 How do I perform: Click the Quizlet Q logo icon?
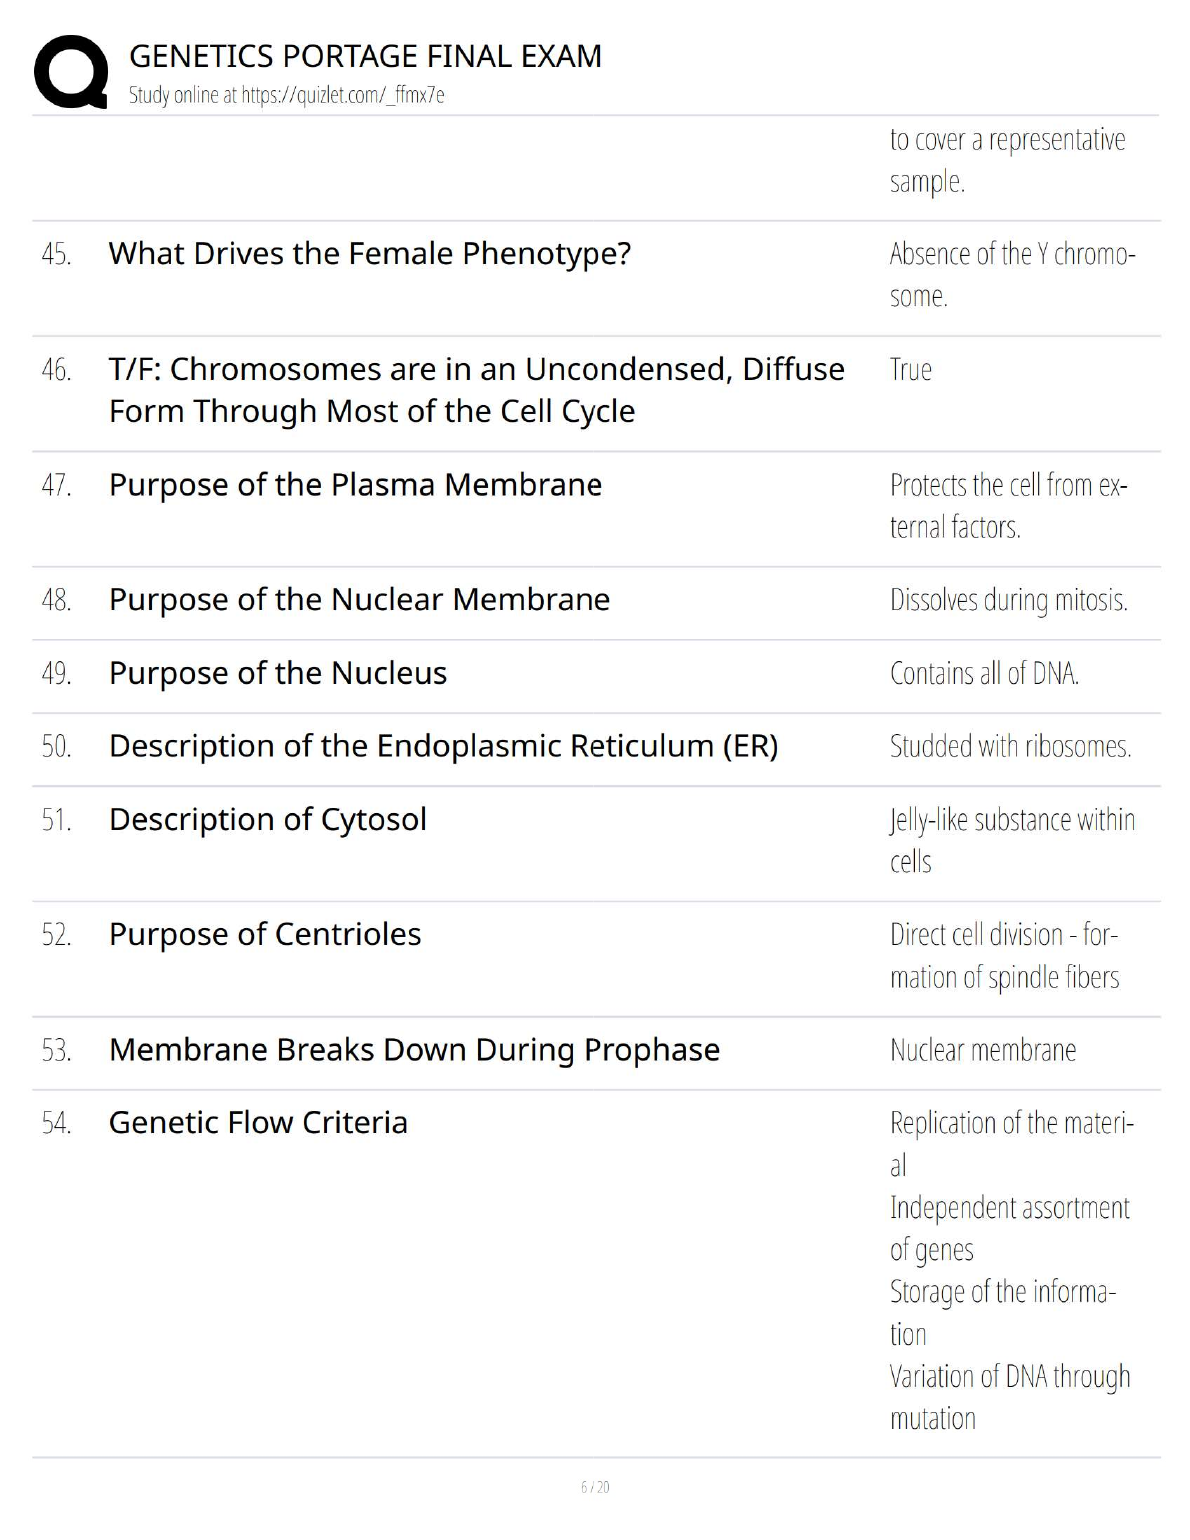pos(71,72)
